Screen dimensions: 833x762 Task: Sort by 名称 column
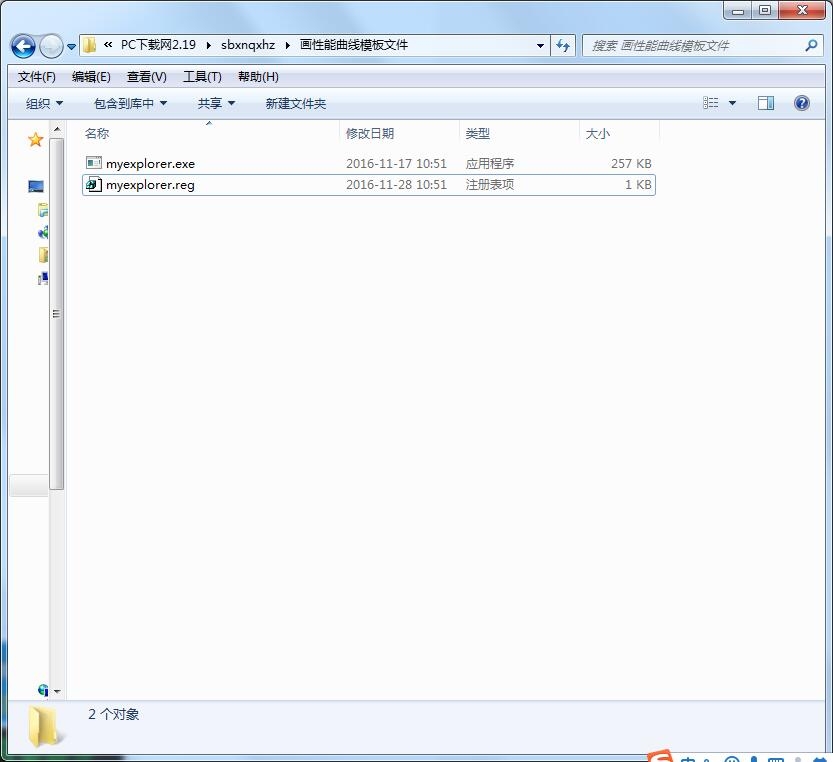pyautogui.click(x=210, y=133)
